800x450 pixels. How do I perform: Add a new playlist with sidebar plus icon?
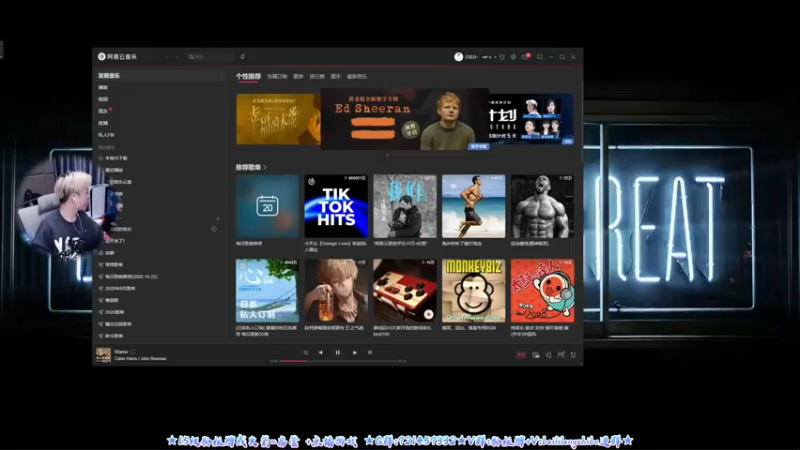tap(218, 218)
